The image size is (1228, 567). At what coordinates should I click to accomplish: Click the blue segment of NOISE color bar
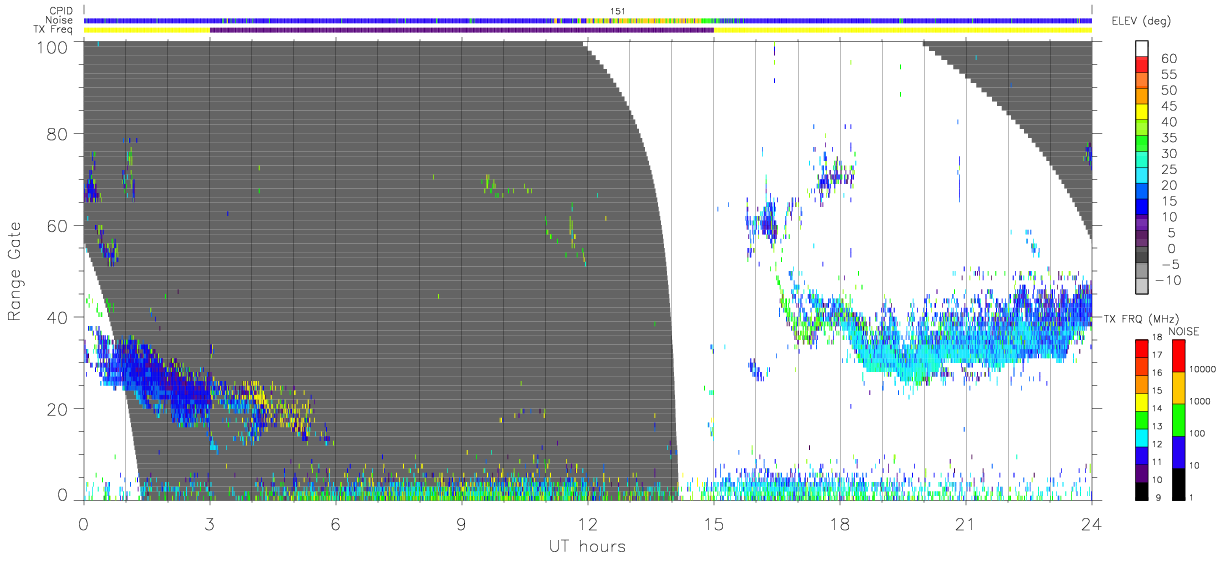[1177, 450]
